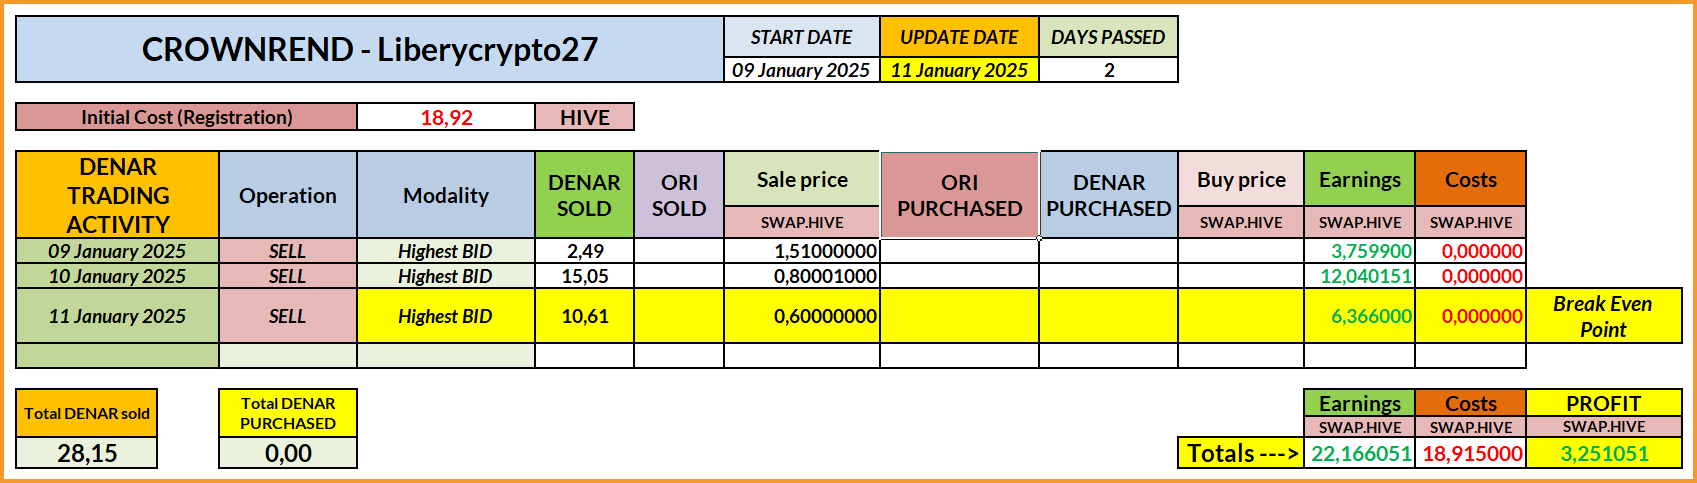Viewport: 1697px width, 483px height.
Task: Select the Initial Cost value 18,92
Action: (x=446, y=117)
